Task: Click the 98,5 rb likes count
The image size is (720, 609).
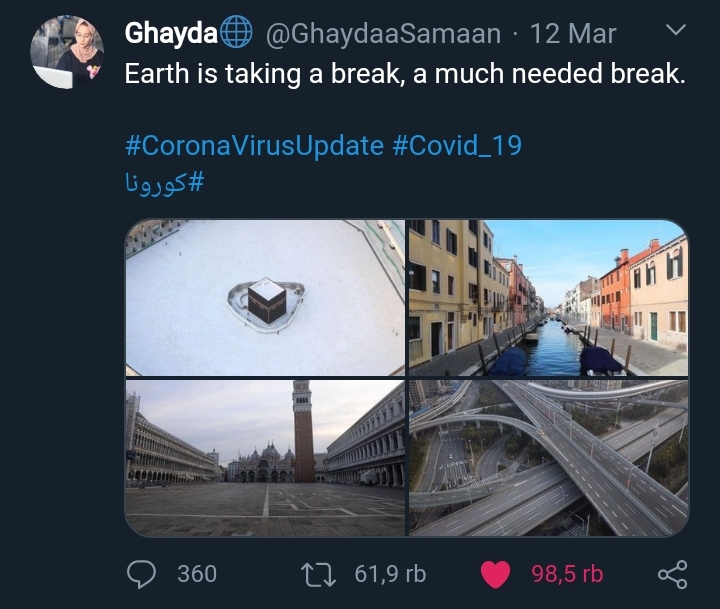Action: (x=567, y=574)
